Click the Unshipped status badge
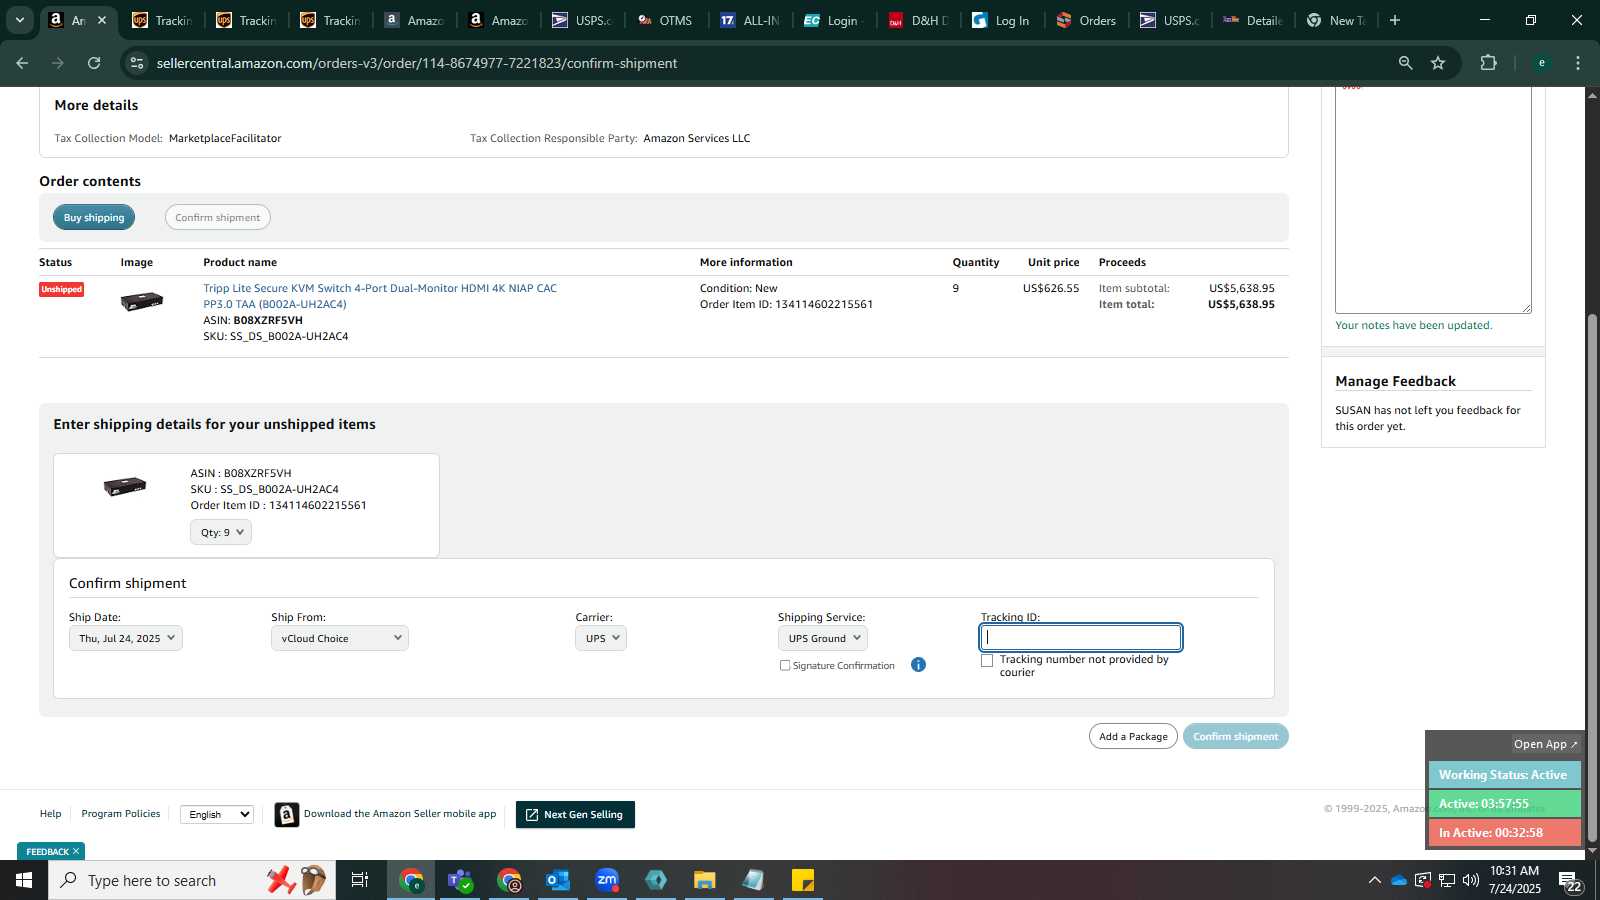The width and height of the screenshot is (1600, 900). (x=61, y=290)
